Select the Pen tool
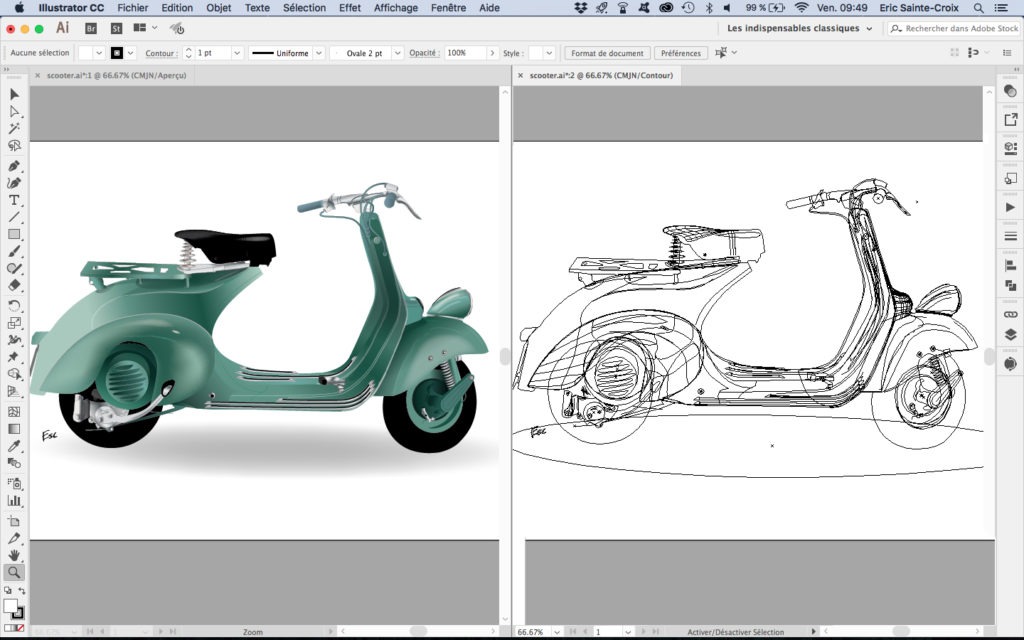Image resolution: width=1024 pixels, height=640 pixels. click(x=14, y=166)
